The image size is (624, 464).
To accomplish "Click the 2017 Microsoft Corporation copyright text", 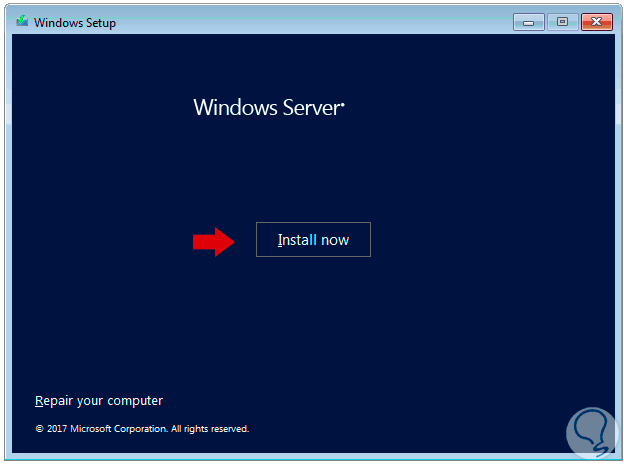I will click(x=142, y=429).
